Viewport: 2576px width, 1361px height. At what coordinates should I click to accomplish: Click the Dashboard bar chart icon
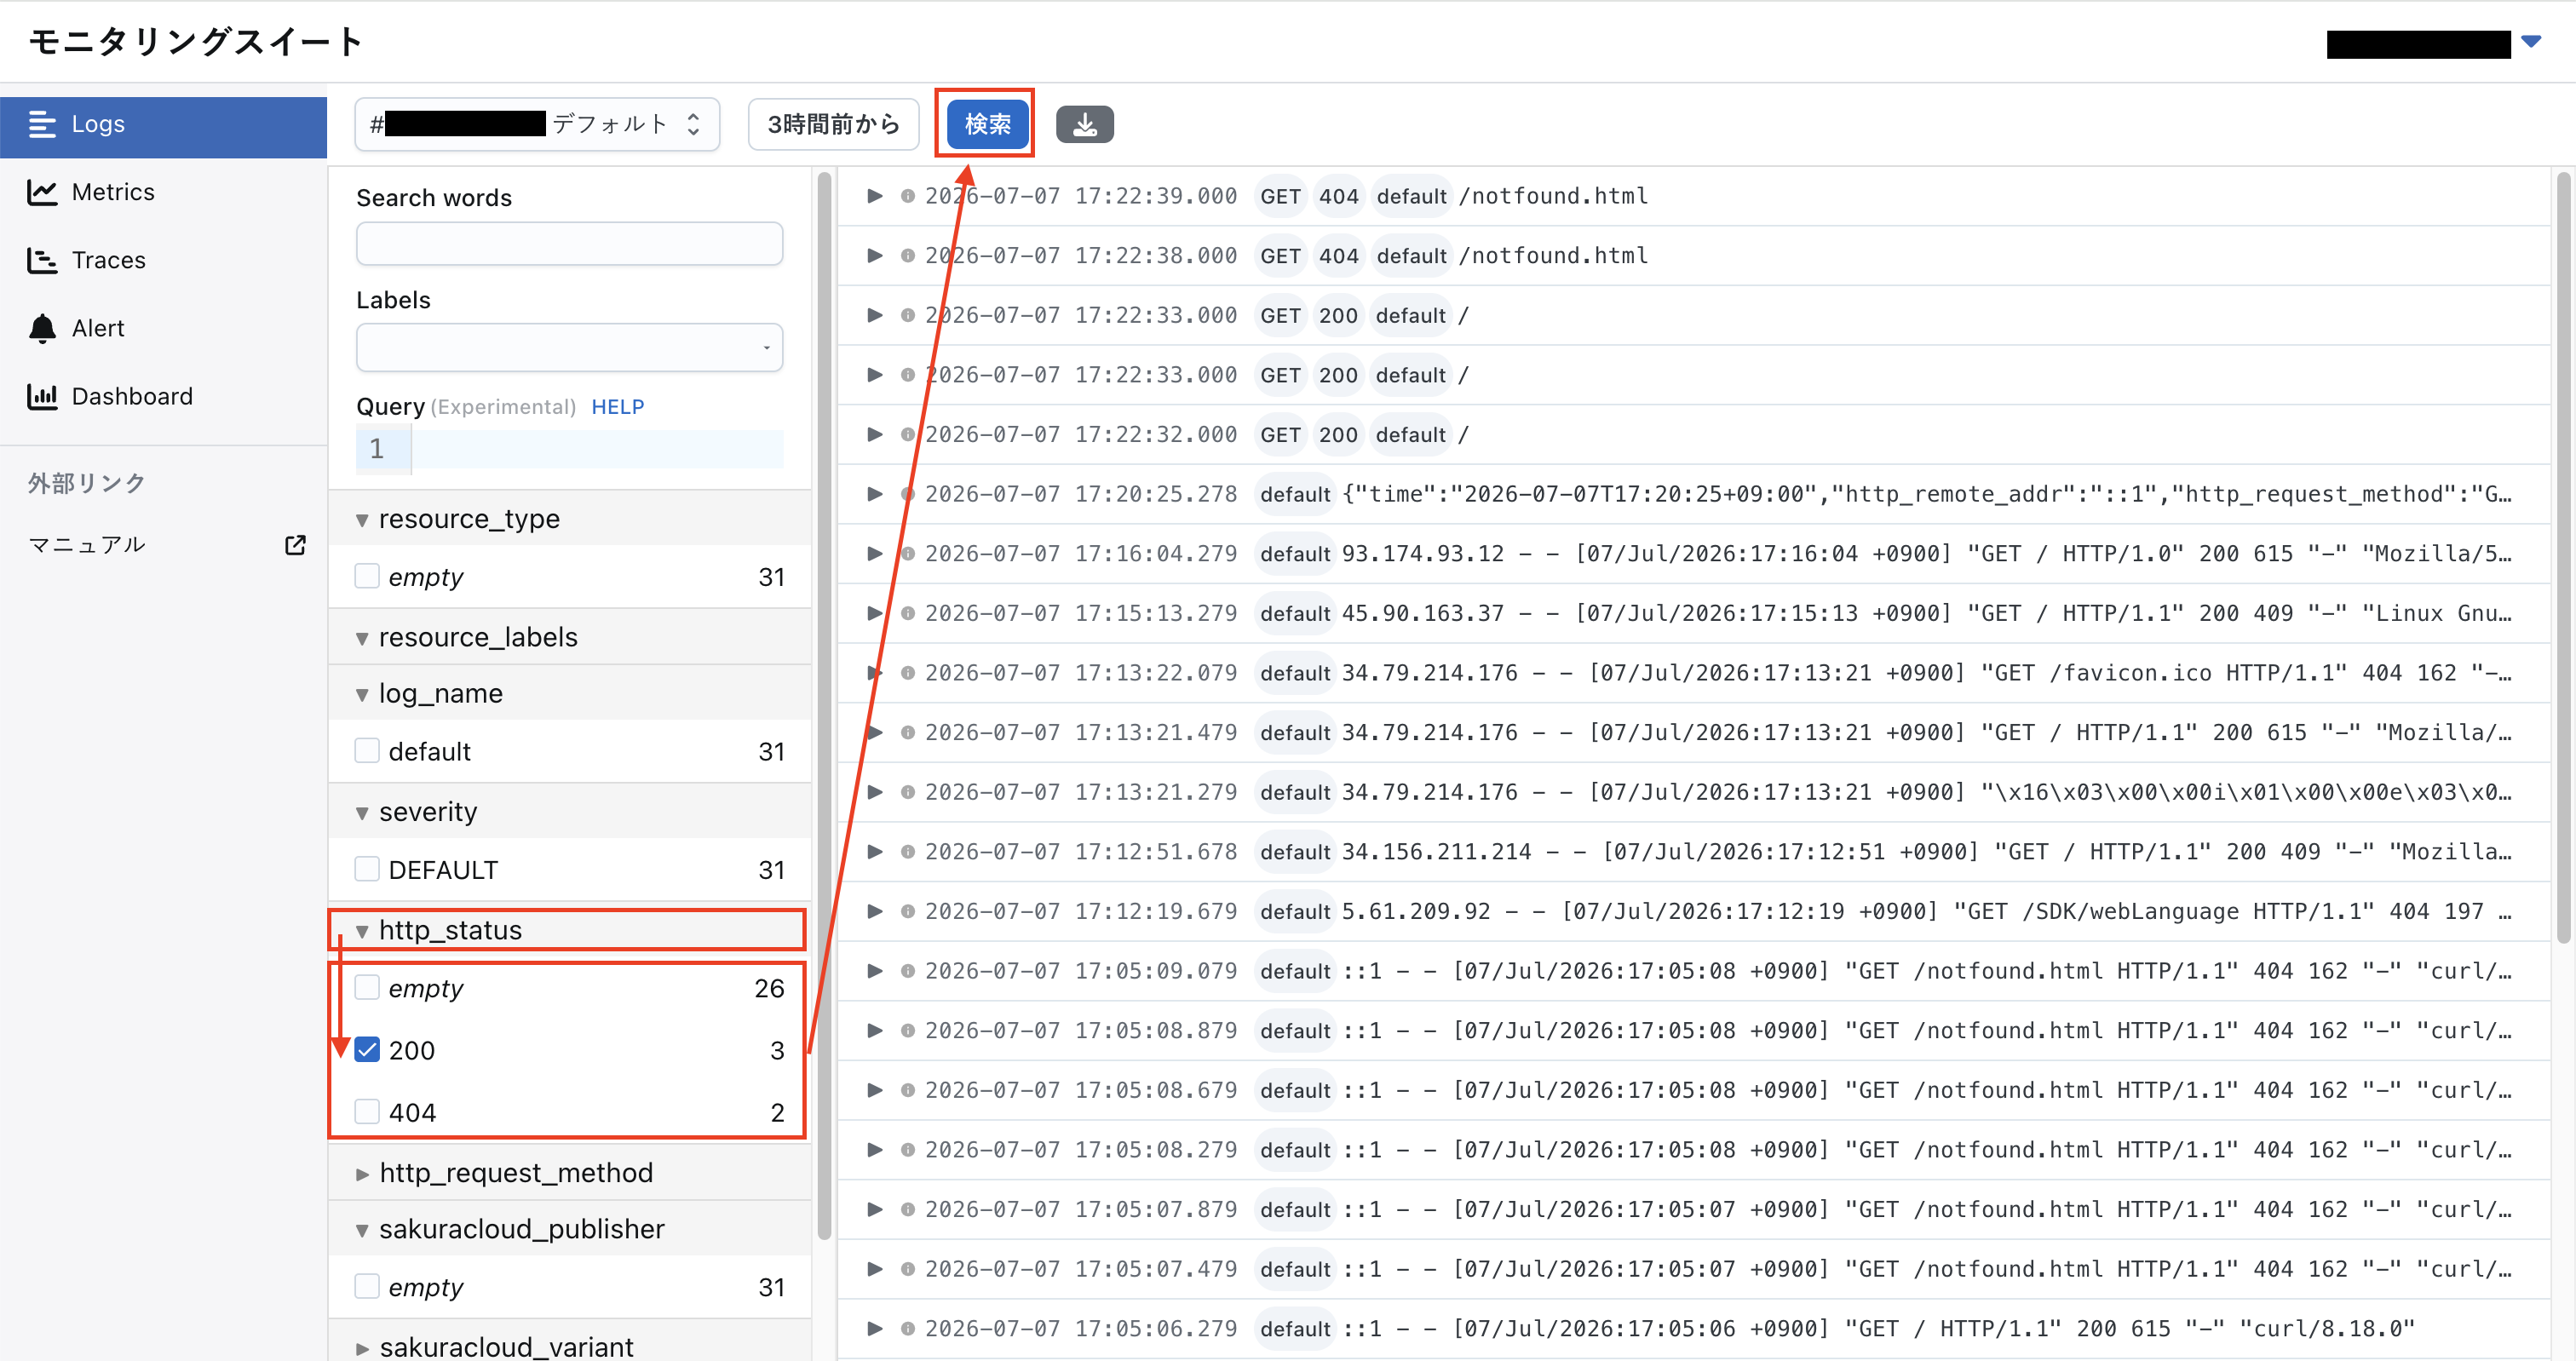[42, 396]
